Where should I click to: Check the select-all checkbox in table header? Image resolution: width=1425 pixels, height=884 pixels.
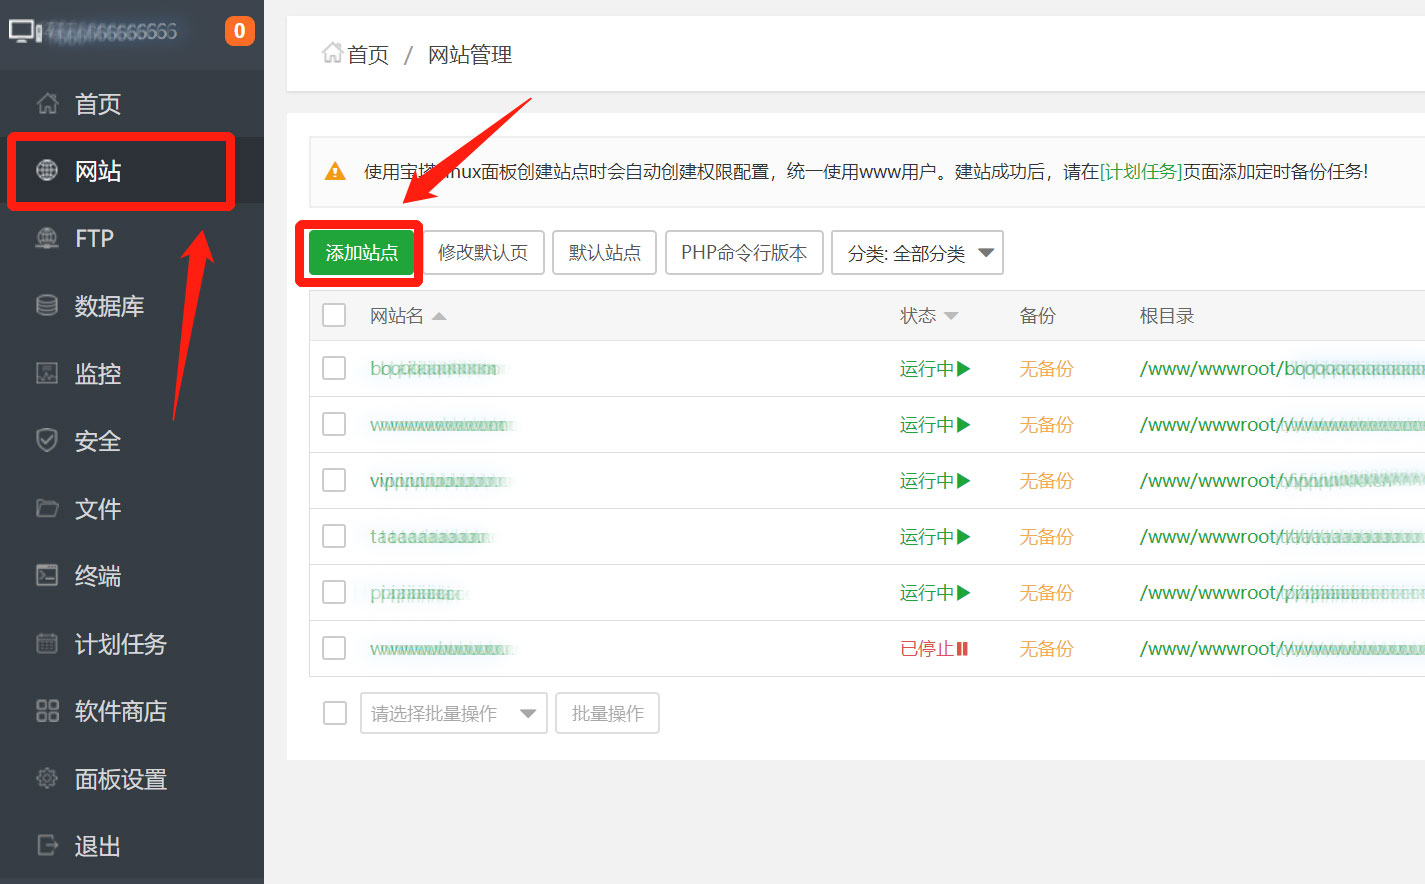click(333, 314)
